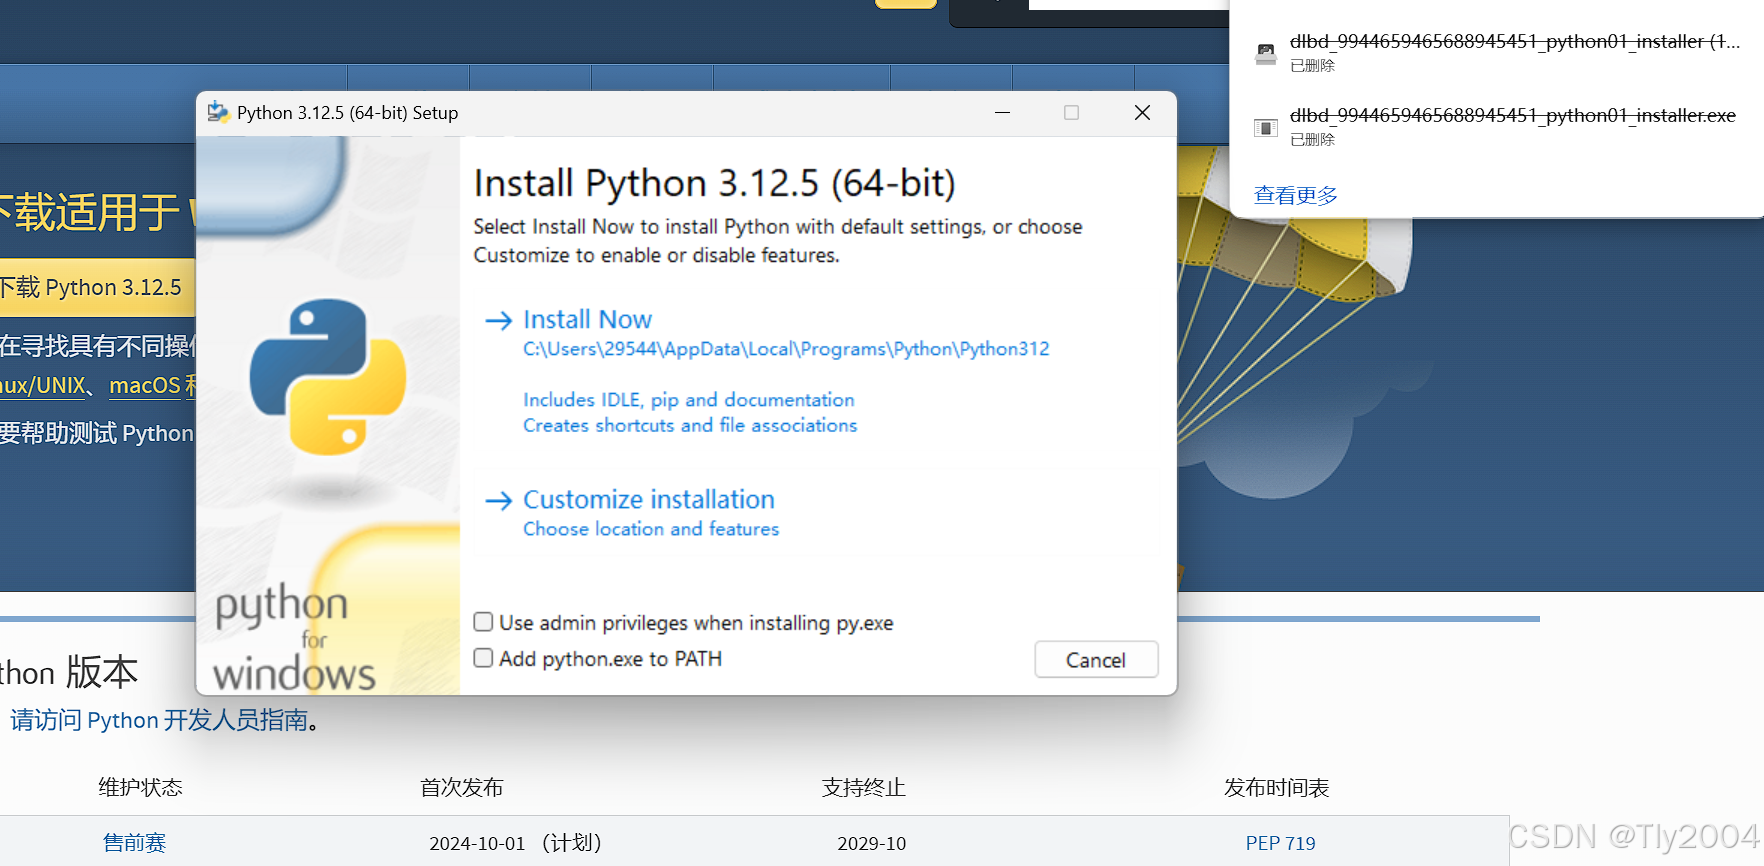This screenshot has height=866, width=1764.
Task: Click the 首次发布 column header
Action: [x=461, y=788]
